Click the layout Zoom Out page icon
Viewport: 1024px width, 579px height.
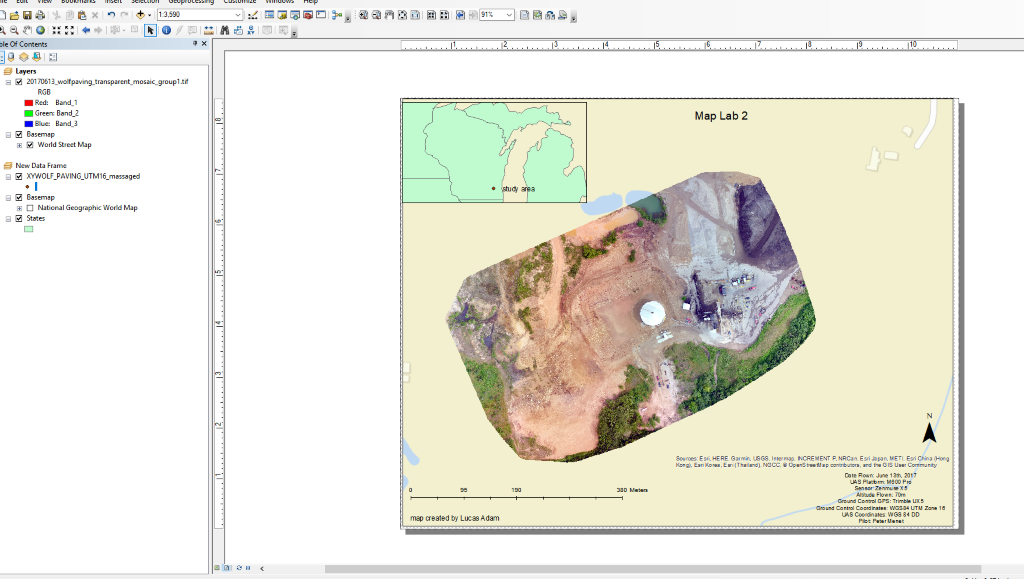click(376, 15)
